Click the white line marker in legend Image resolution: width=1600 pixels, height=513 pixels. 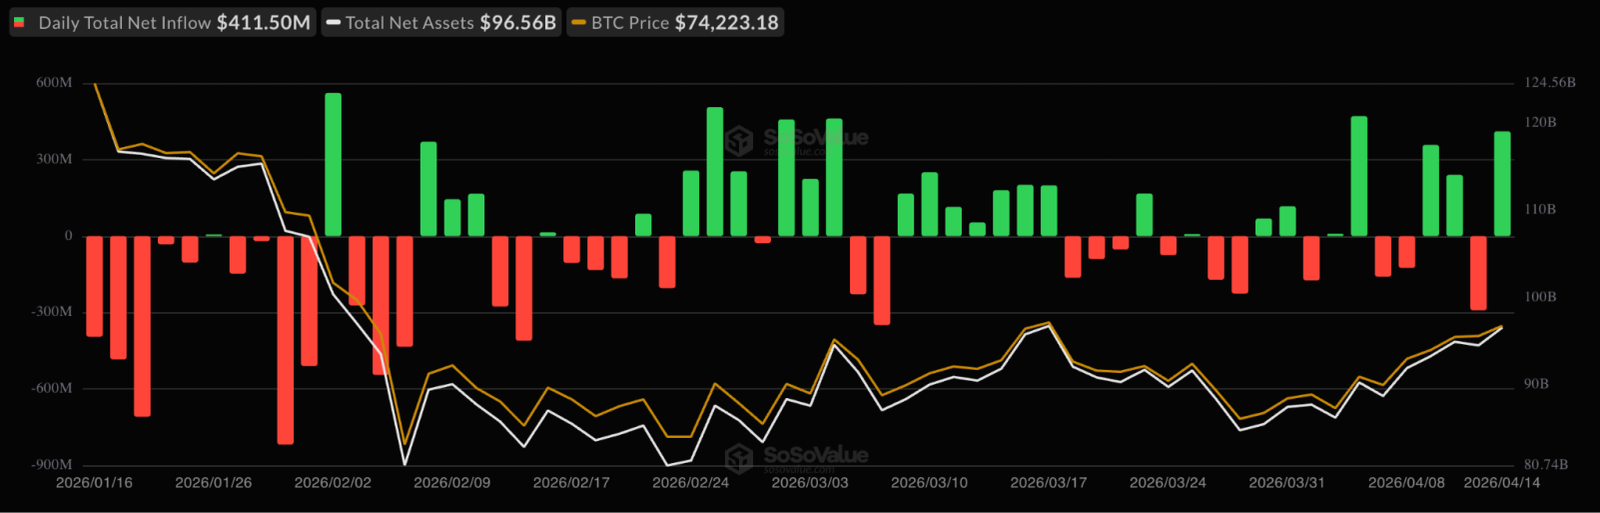coord(334,22)
